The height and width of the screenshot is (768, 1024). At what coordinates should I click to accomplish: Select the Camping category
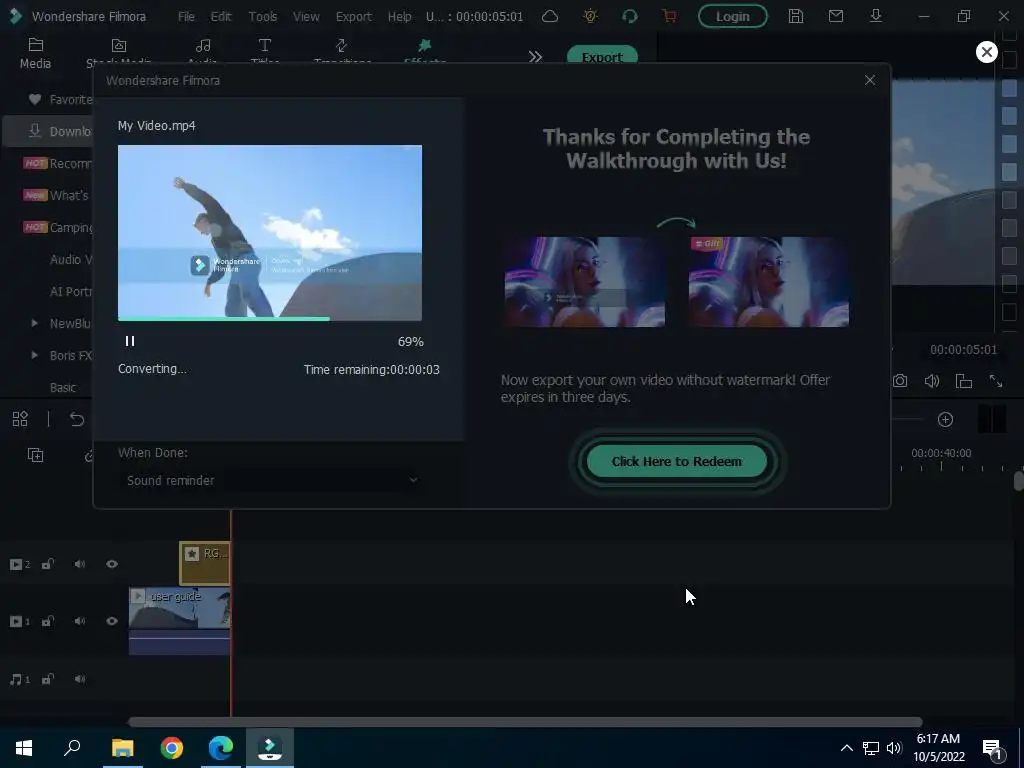pyautogui.click(x=57, y=227)
